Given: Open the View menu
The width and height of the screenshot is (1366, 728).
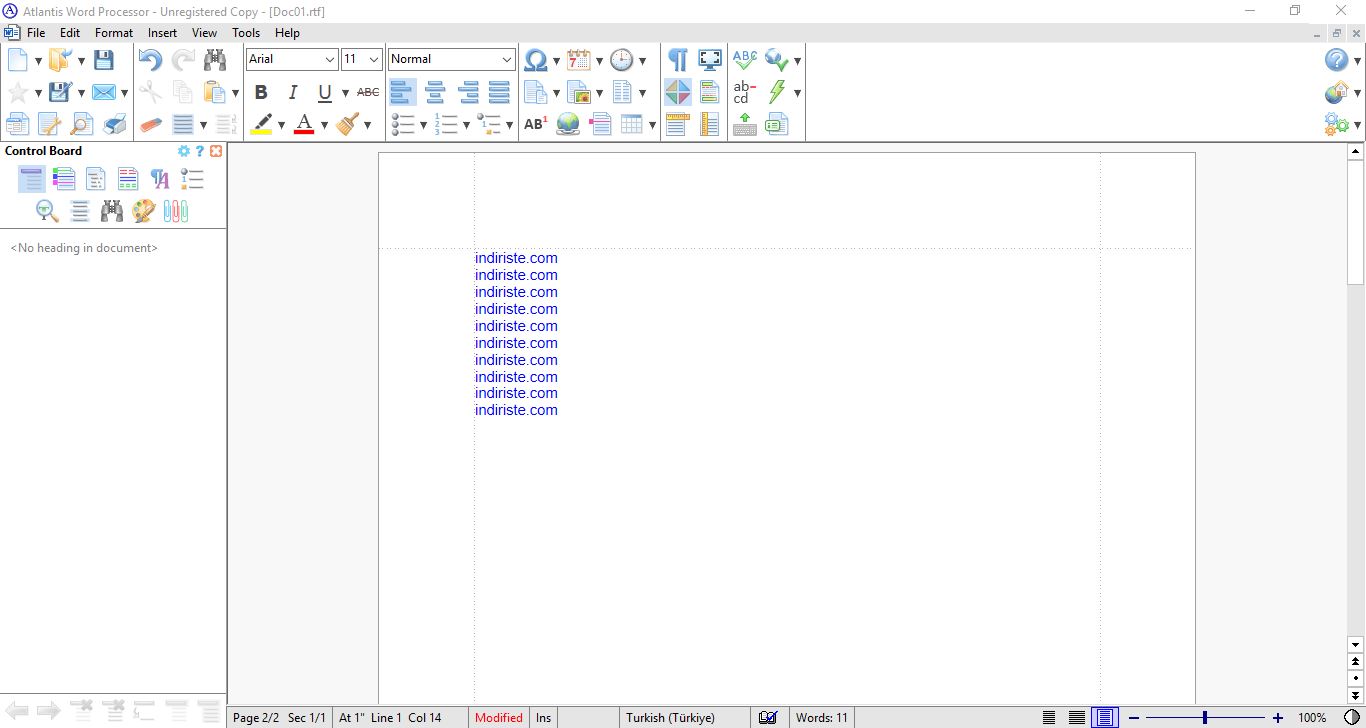Looking at the screenshot, I should pyautogui.click(x=204, y=33).
